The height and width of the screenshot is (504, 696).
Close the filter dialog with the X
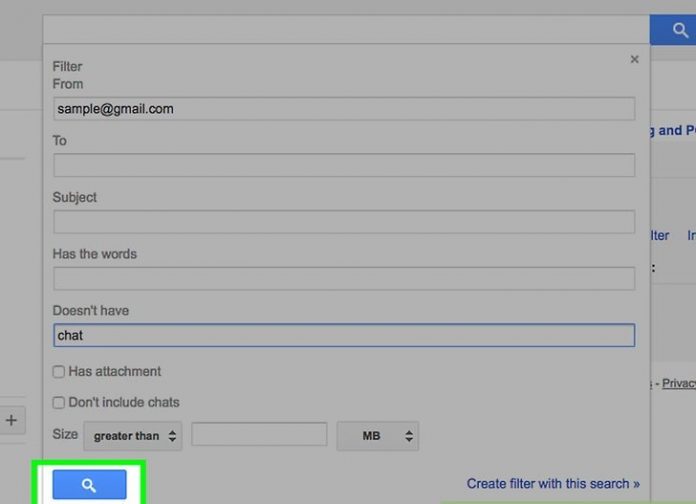coord(634,60)
